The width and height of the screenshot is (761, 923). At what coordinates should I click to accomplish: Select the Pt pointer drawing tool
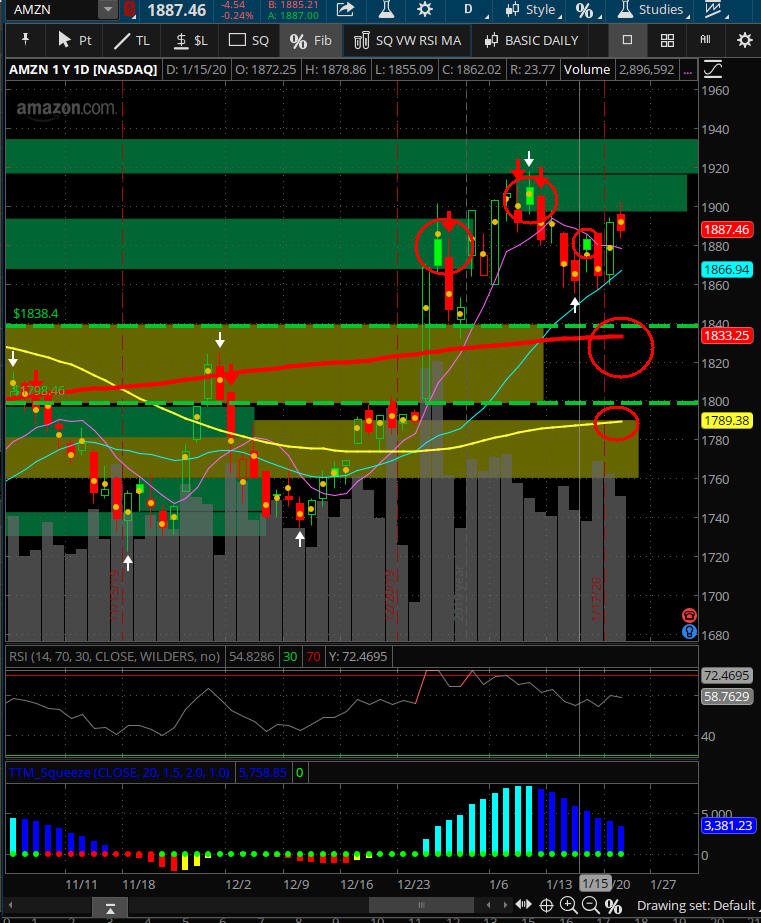(75, 41)
